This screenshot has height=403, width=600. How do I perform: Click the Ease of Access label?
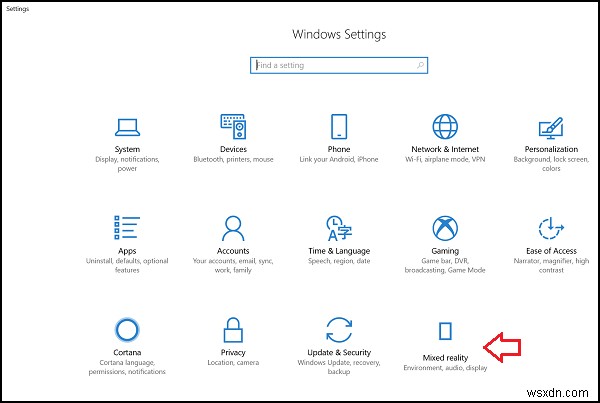coord(551,251)
